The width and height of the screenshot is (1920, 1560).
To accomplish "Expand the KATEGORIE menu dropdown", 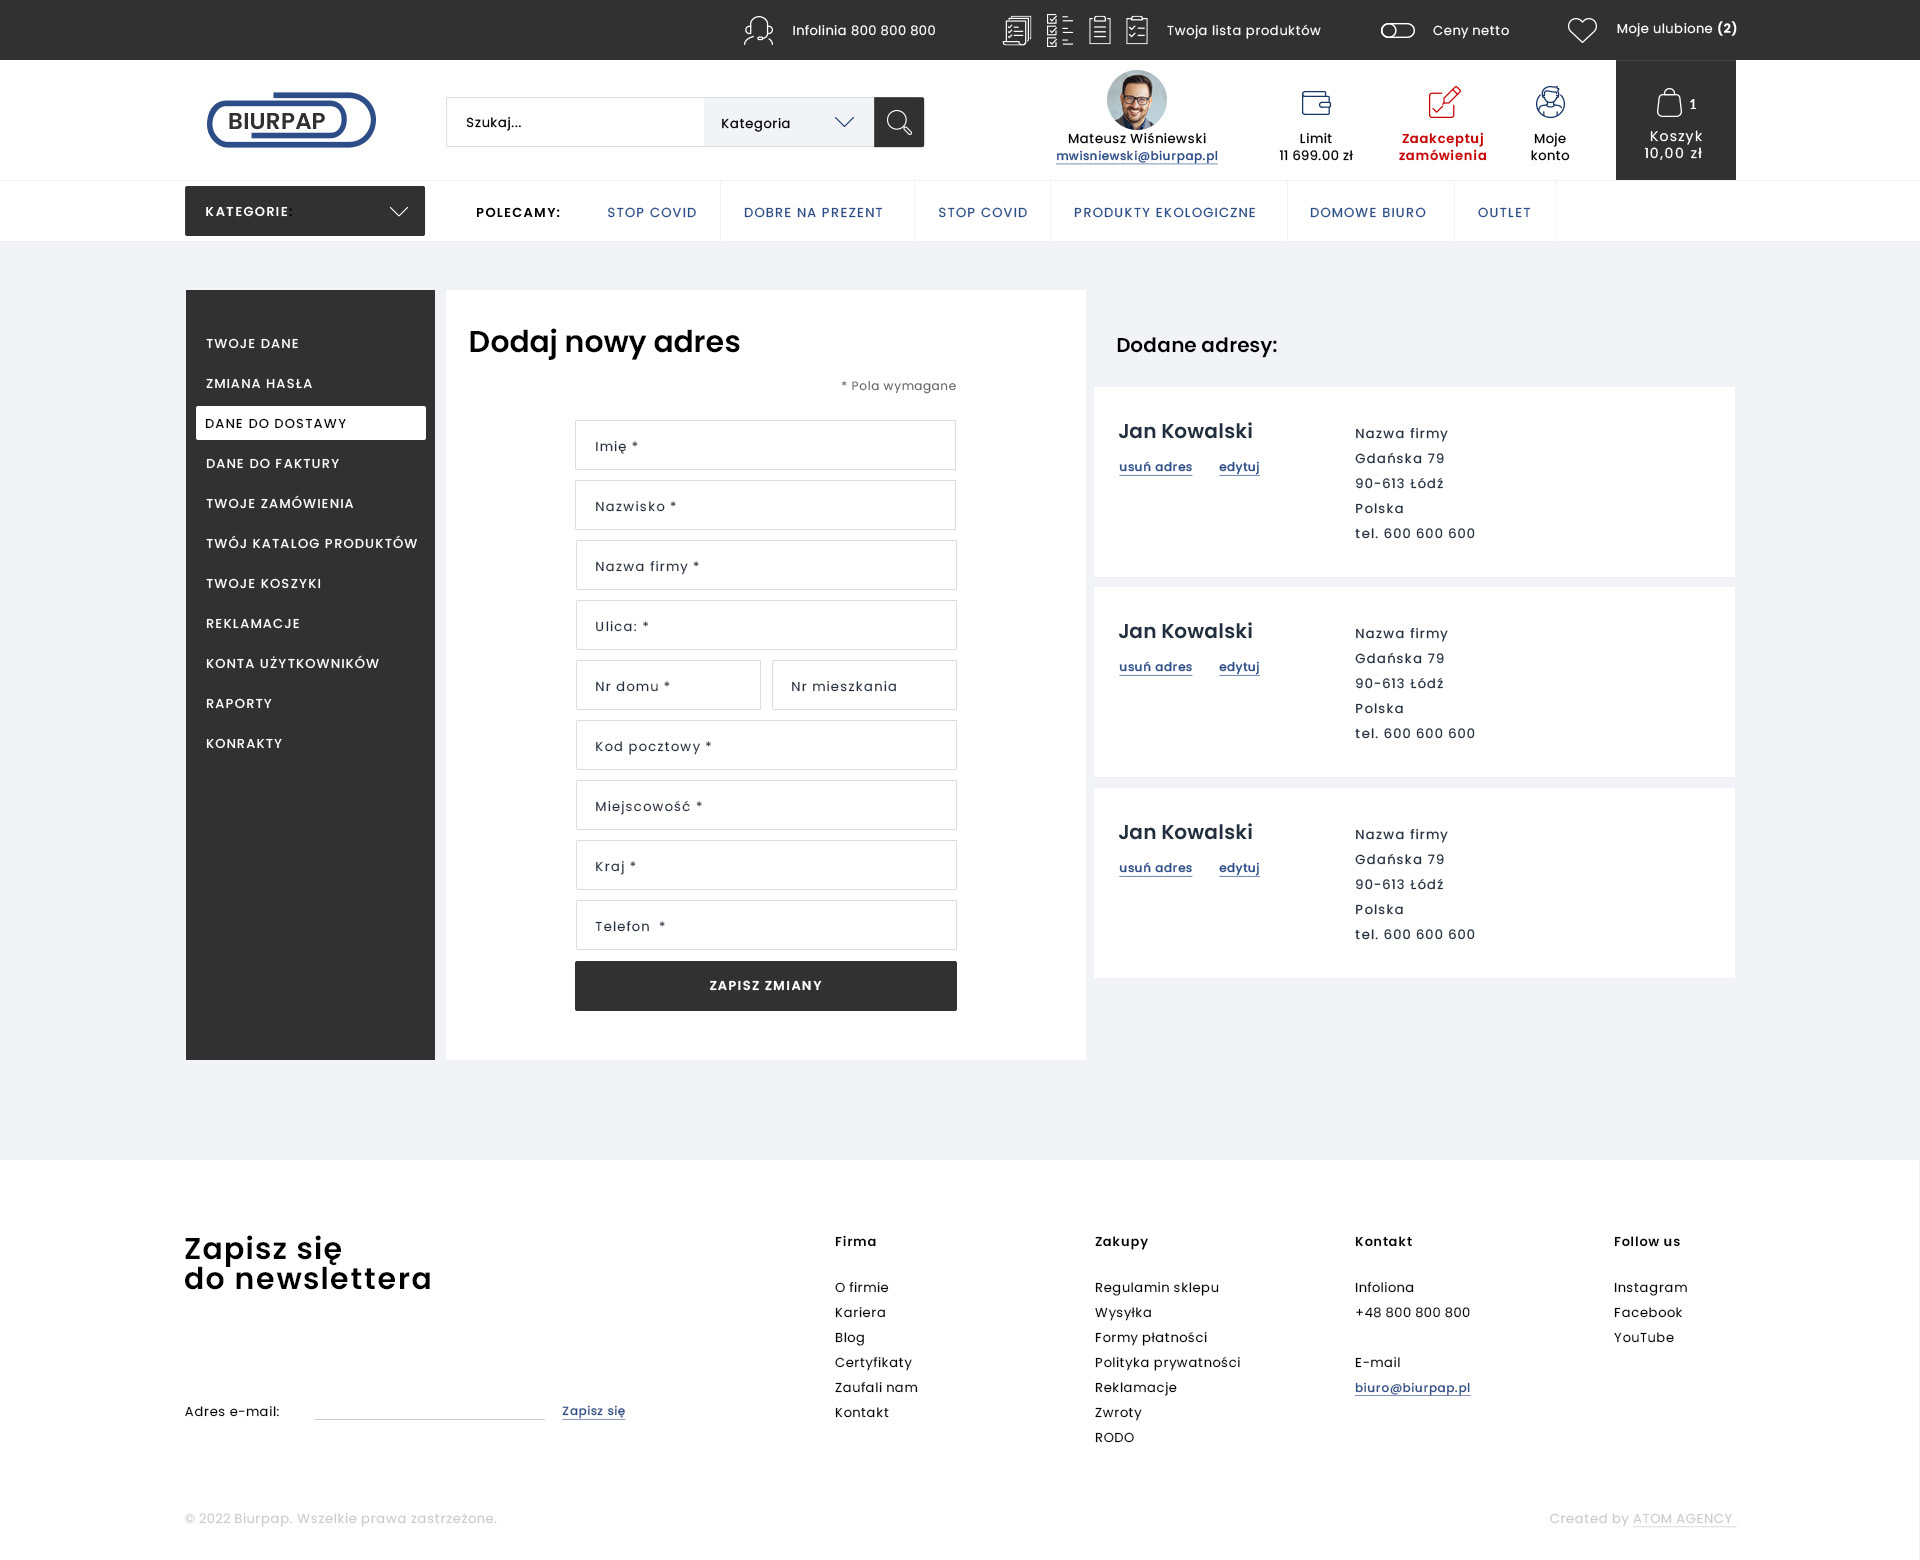I will [x=305, y=211].
